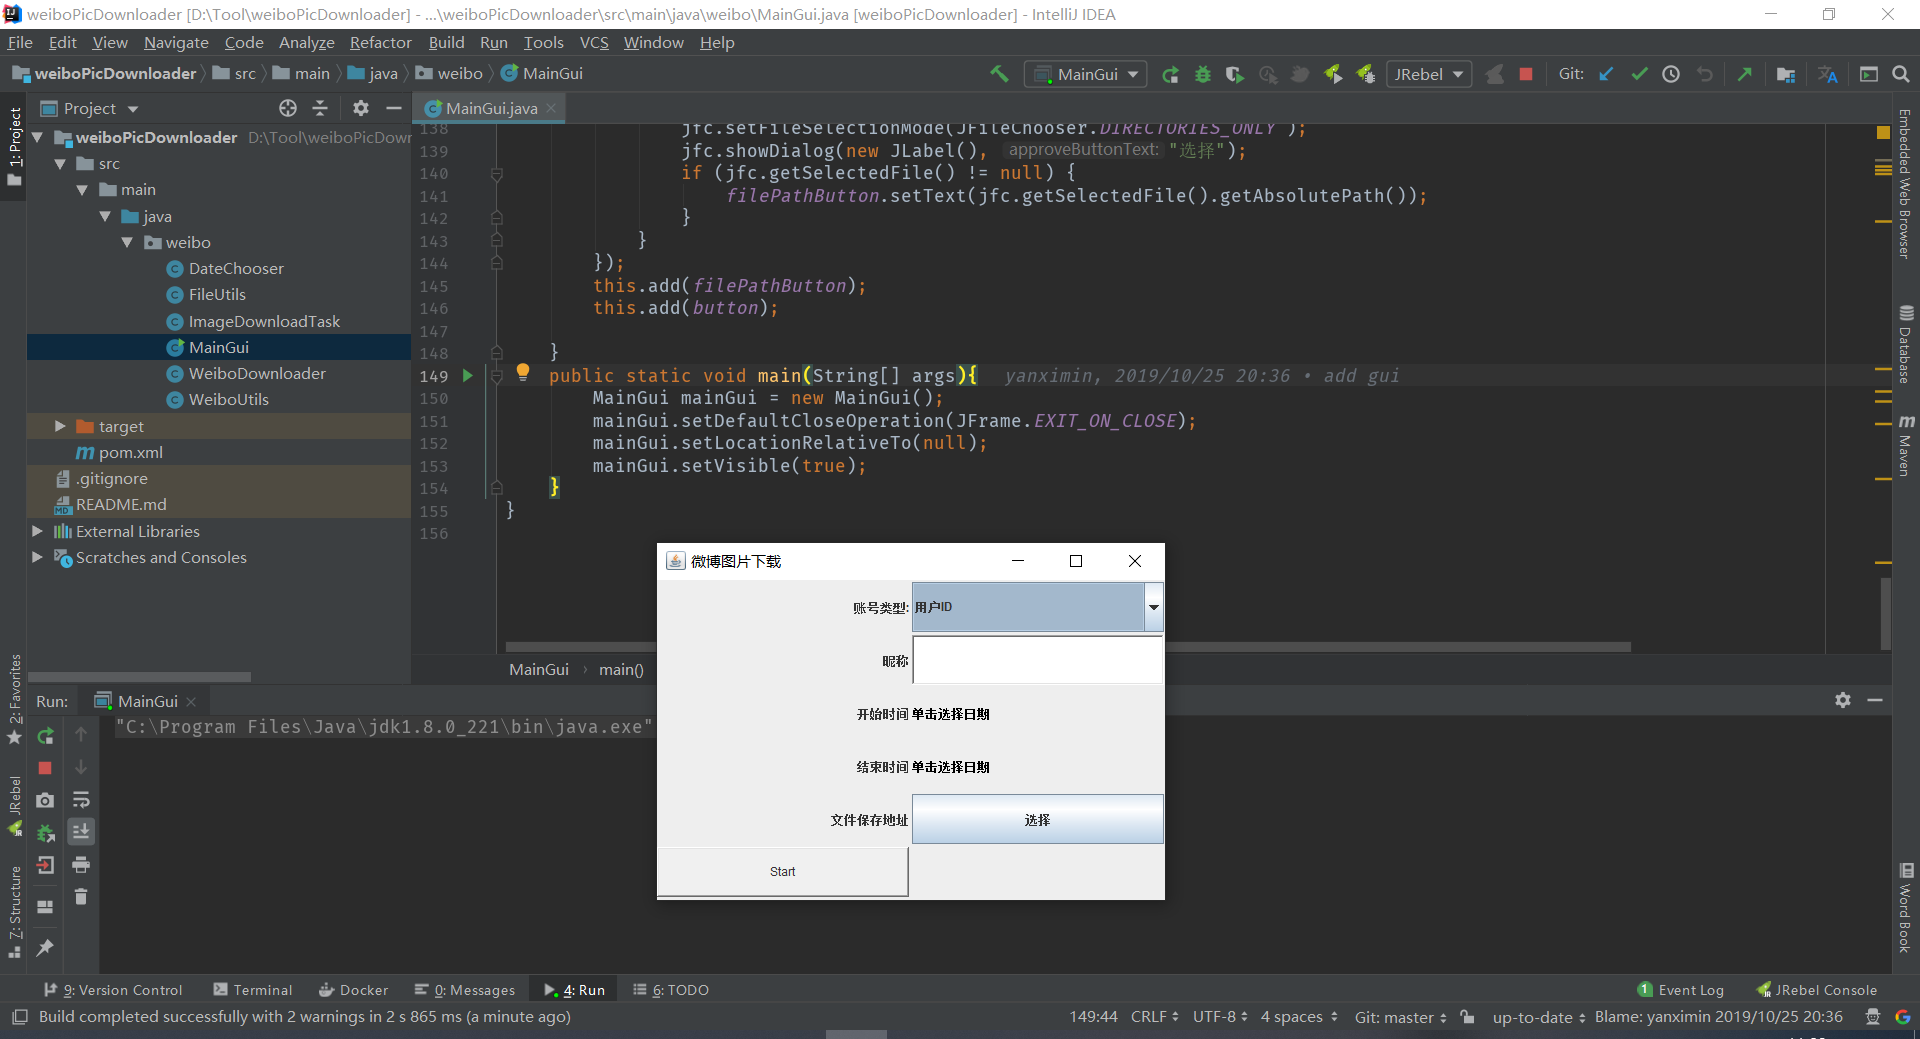Screen dimensions: 1920x1039
Task: Rerun MainGui in Run panel
Action: (45, 736)
